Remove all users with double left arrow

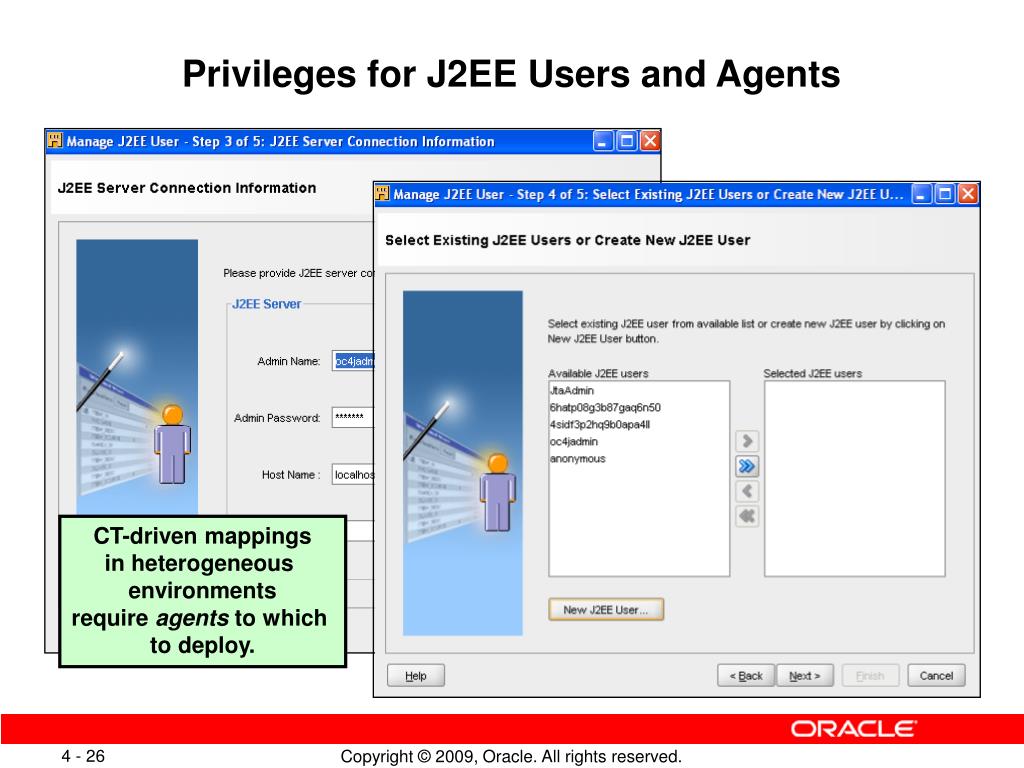[x=747, y=517]
